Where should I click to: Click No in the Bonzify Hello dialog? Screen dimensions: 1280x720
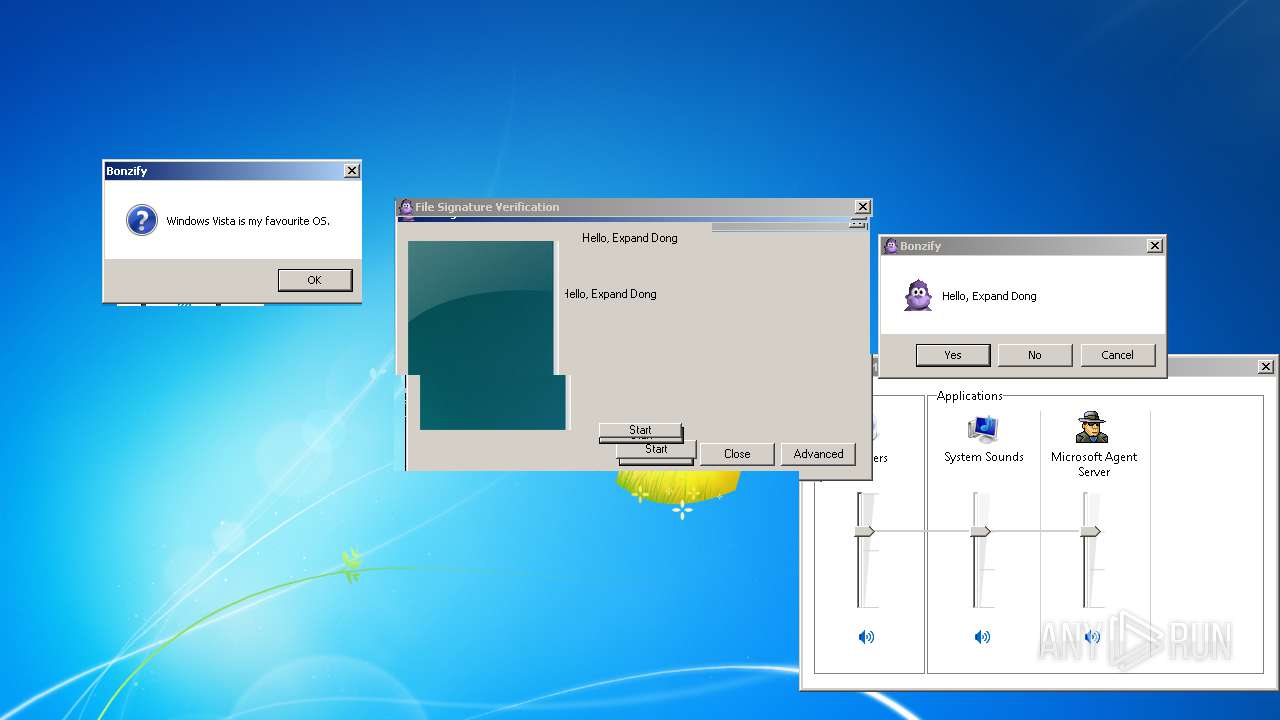pyautogui.click(x=1035, y=355)
